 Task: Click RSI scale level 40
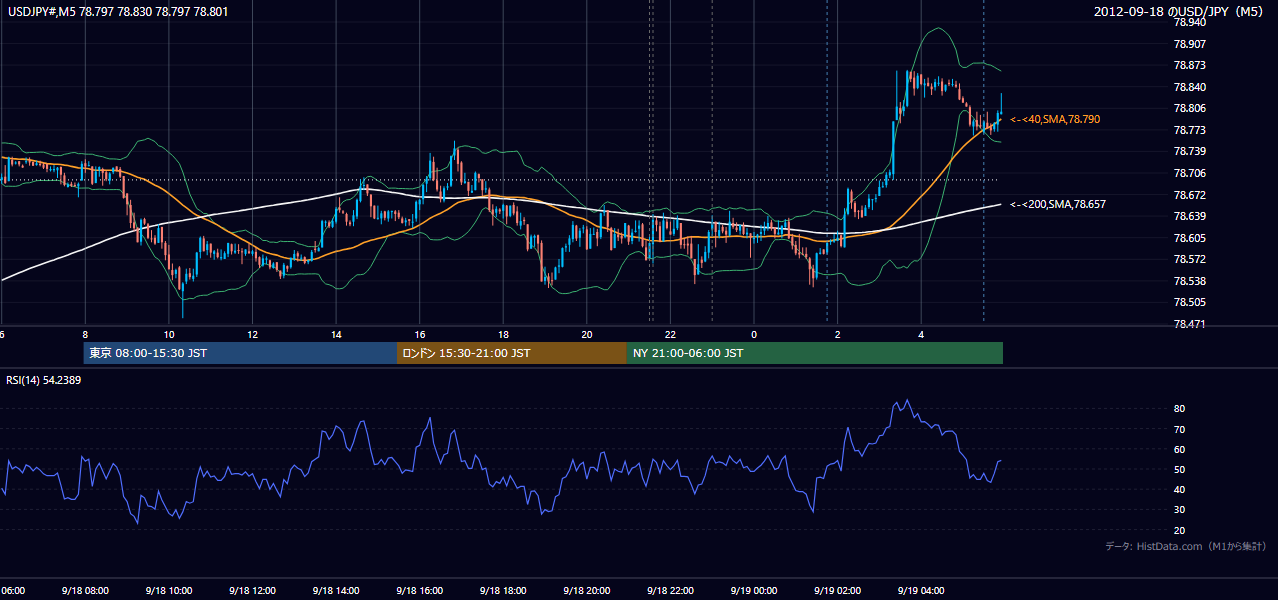coord(1179,489)
